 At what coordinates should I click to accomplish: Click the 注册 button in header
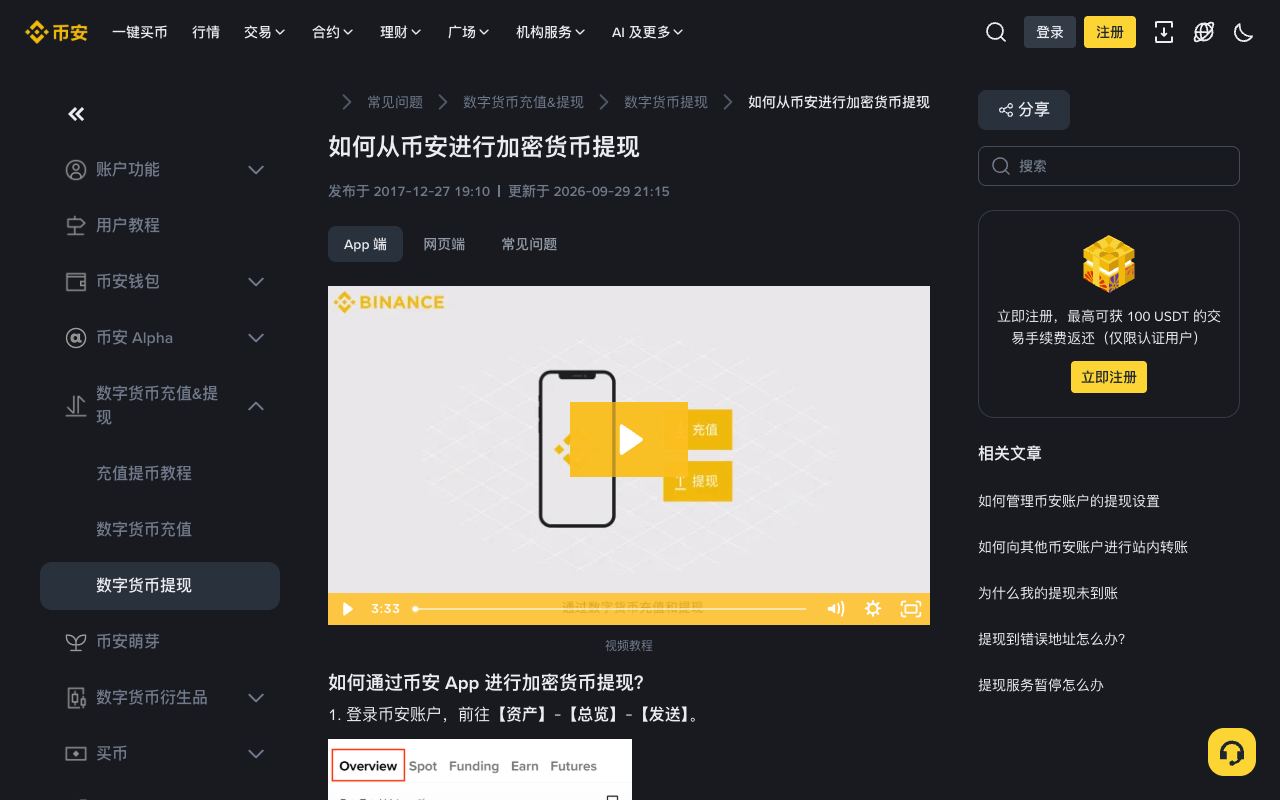tap(1110, 32)
